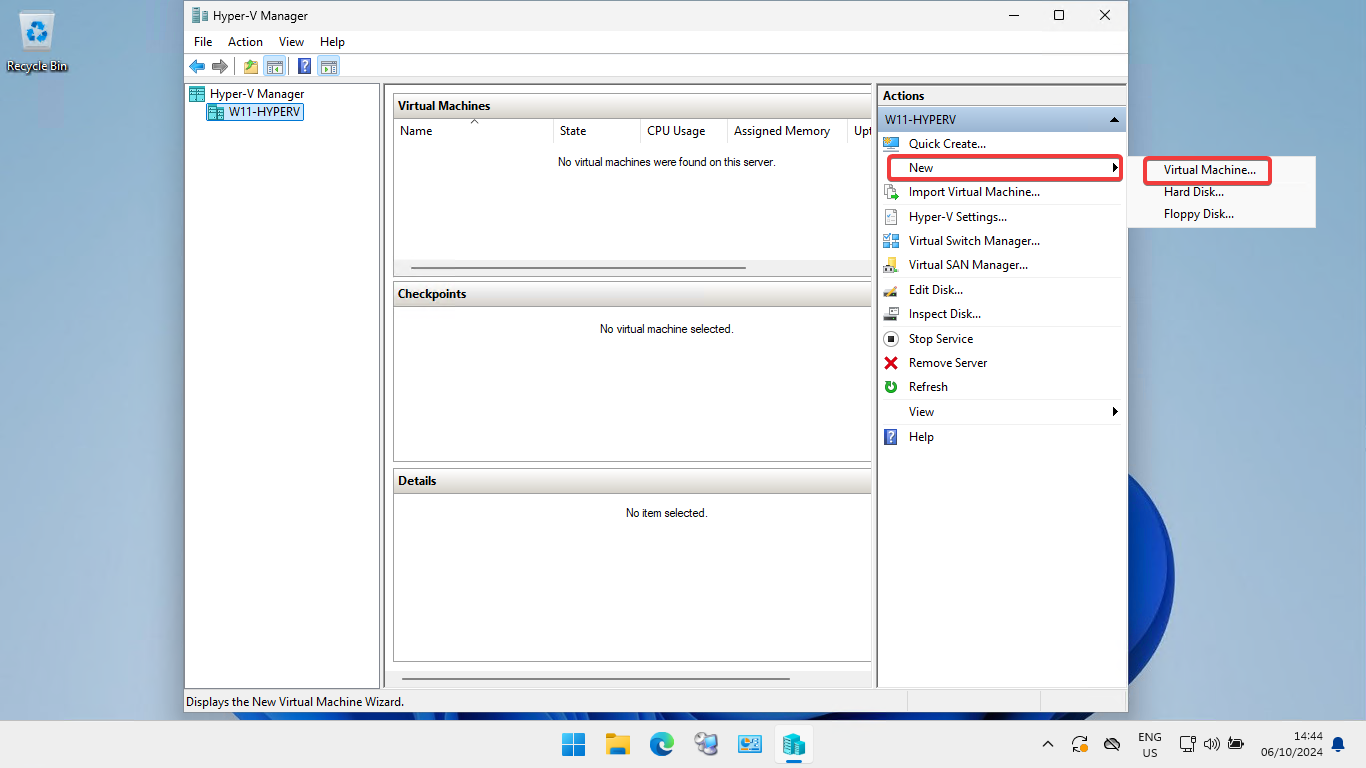Viewport: 1366px width, 768px height.
Task: Click the Forward arrow toolbar icon
Action: (220, 67)
